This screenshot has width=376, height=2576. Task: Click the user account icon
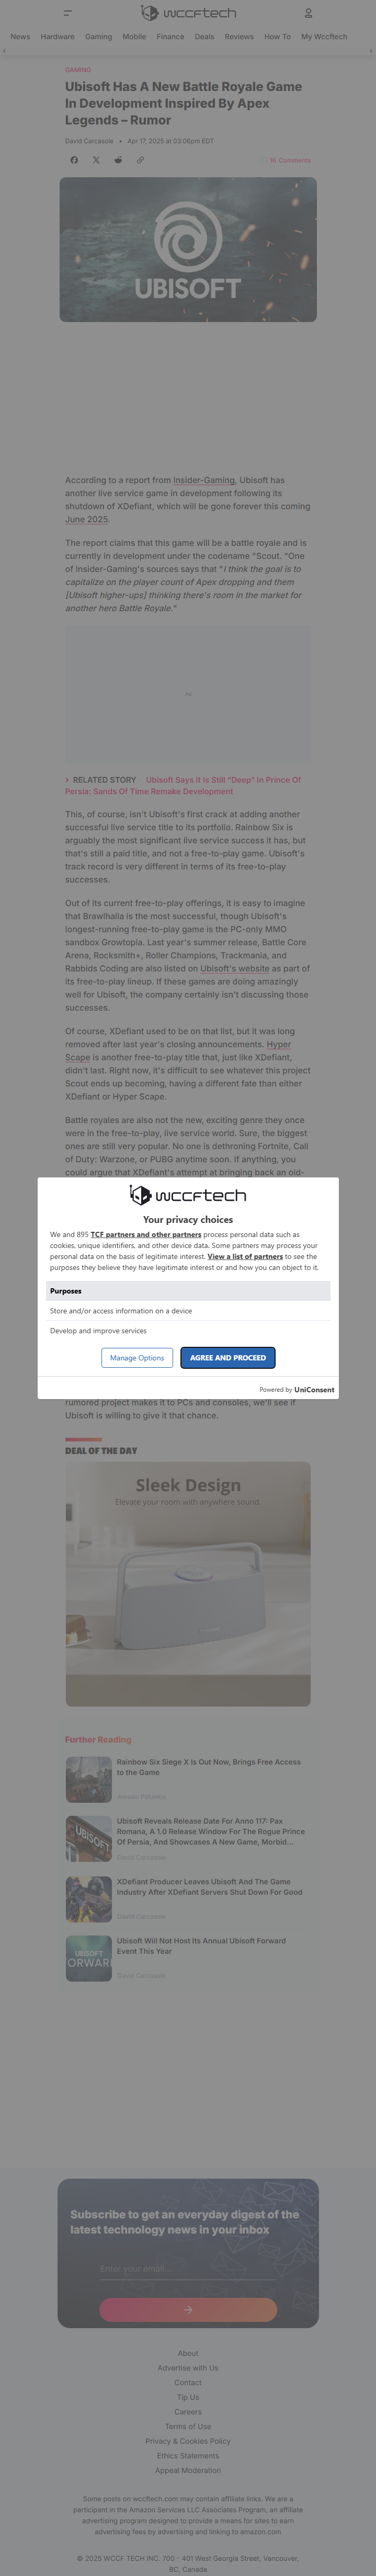click(308, 13)
